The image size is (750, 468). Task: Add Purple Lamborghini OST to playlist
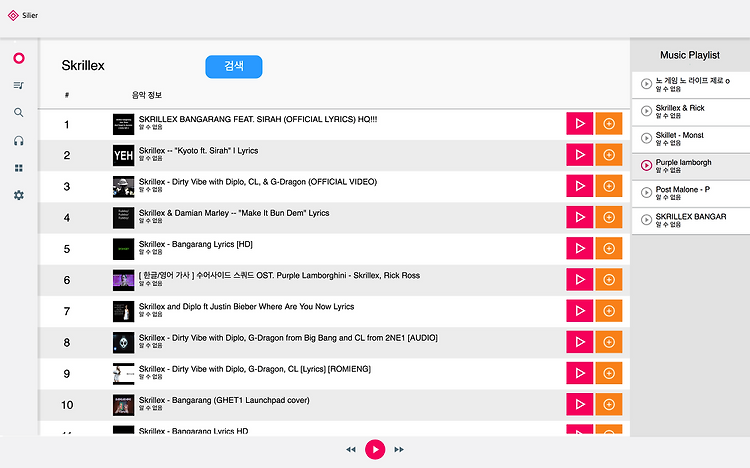point(609,279)
